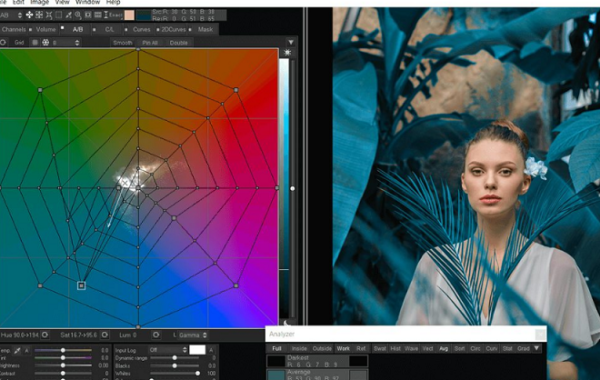
Task: Click the sun icon above luminance bar
Action: pyautogui.click(x=287, y=52)
